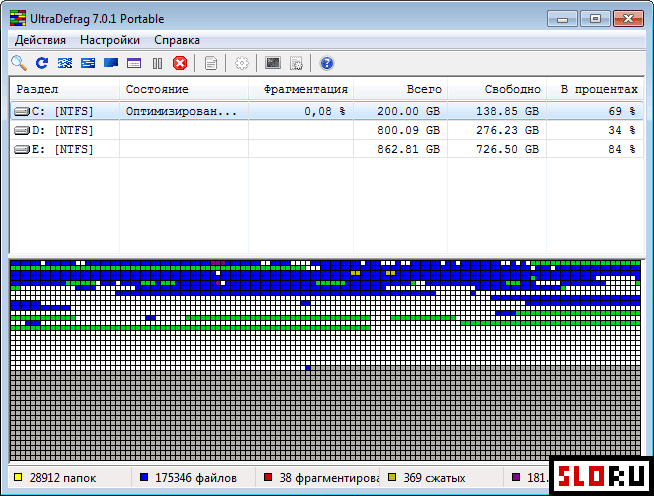654x496 pixels.
Task: Click the D: drive icon
Action: point(22,131)
